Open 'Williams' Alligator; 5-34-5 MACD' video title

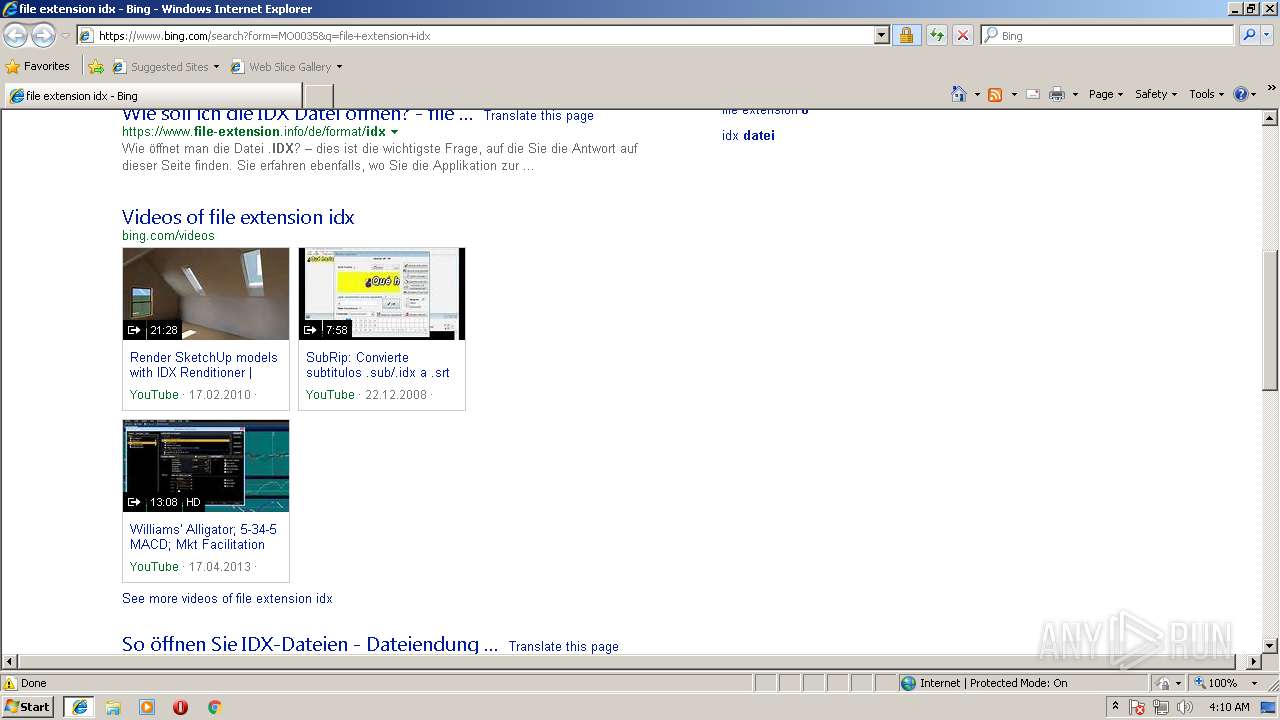(203, 537)
